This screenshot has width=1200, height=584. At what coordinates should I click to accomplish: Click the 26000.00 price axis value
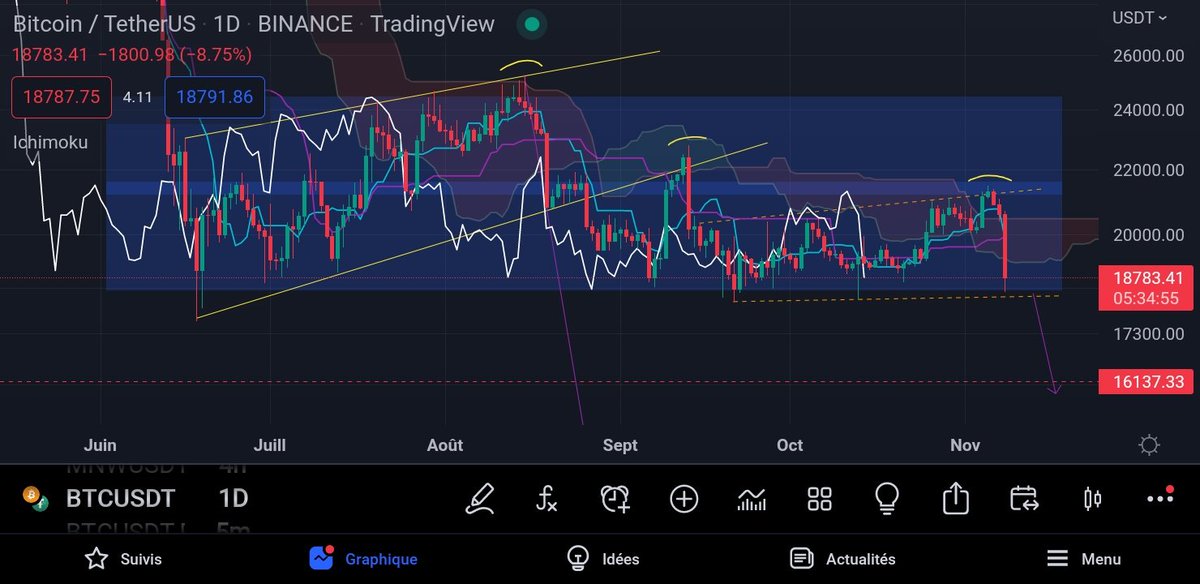[1147, 56]
